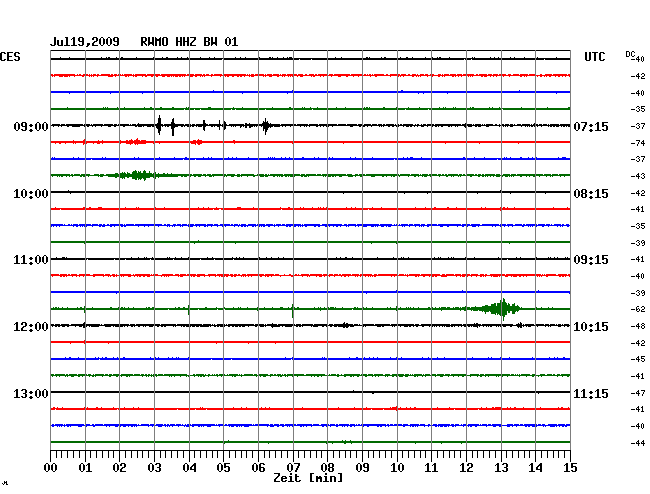Click the "10:15" UTC time label
This screenshot has height=494, width=650.
pos(591,327)
